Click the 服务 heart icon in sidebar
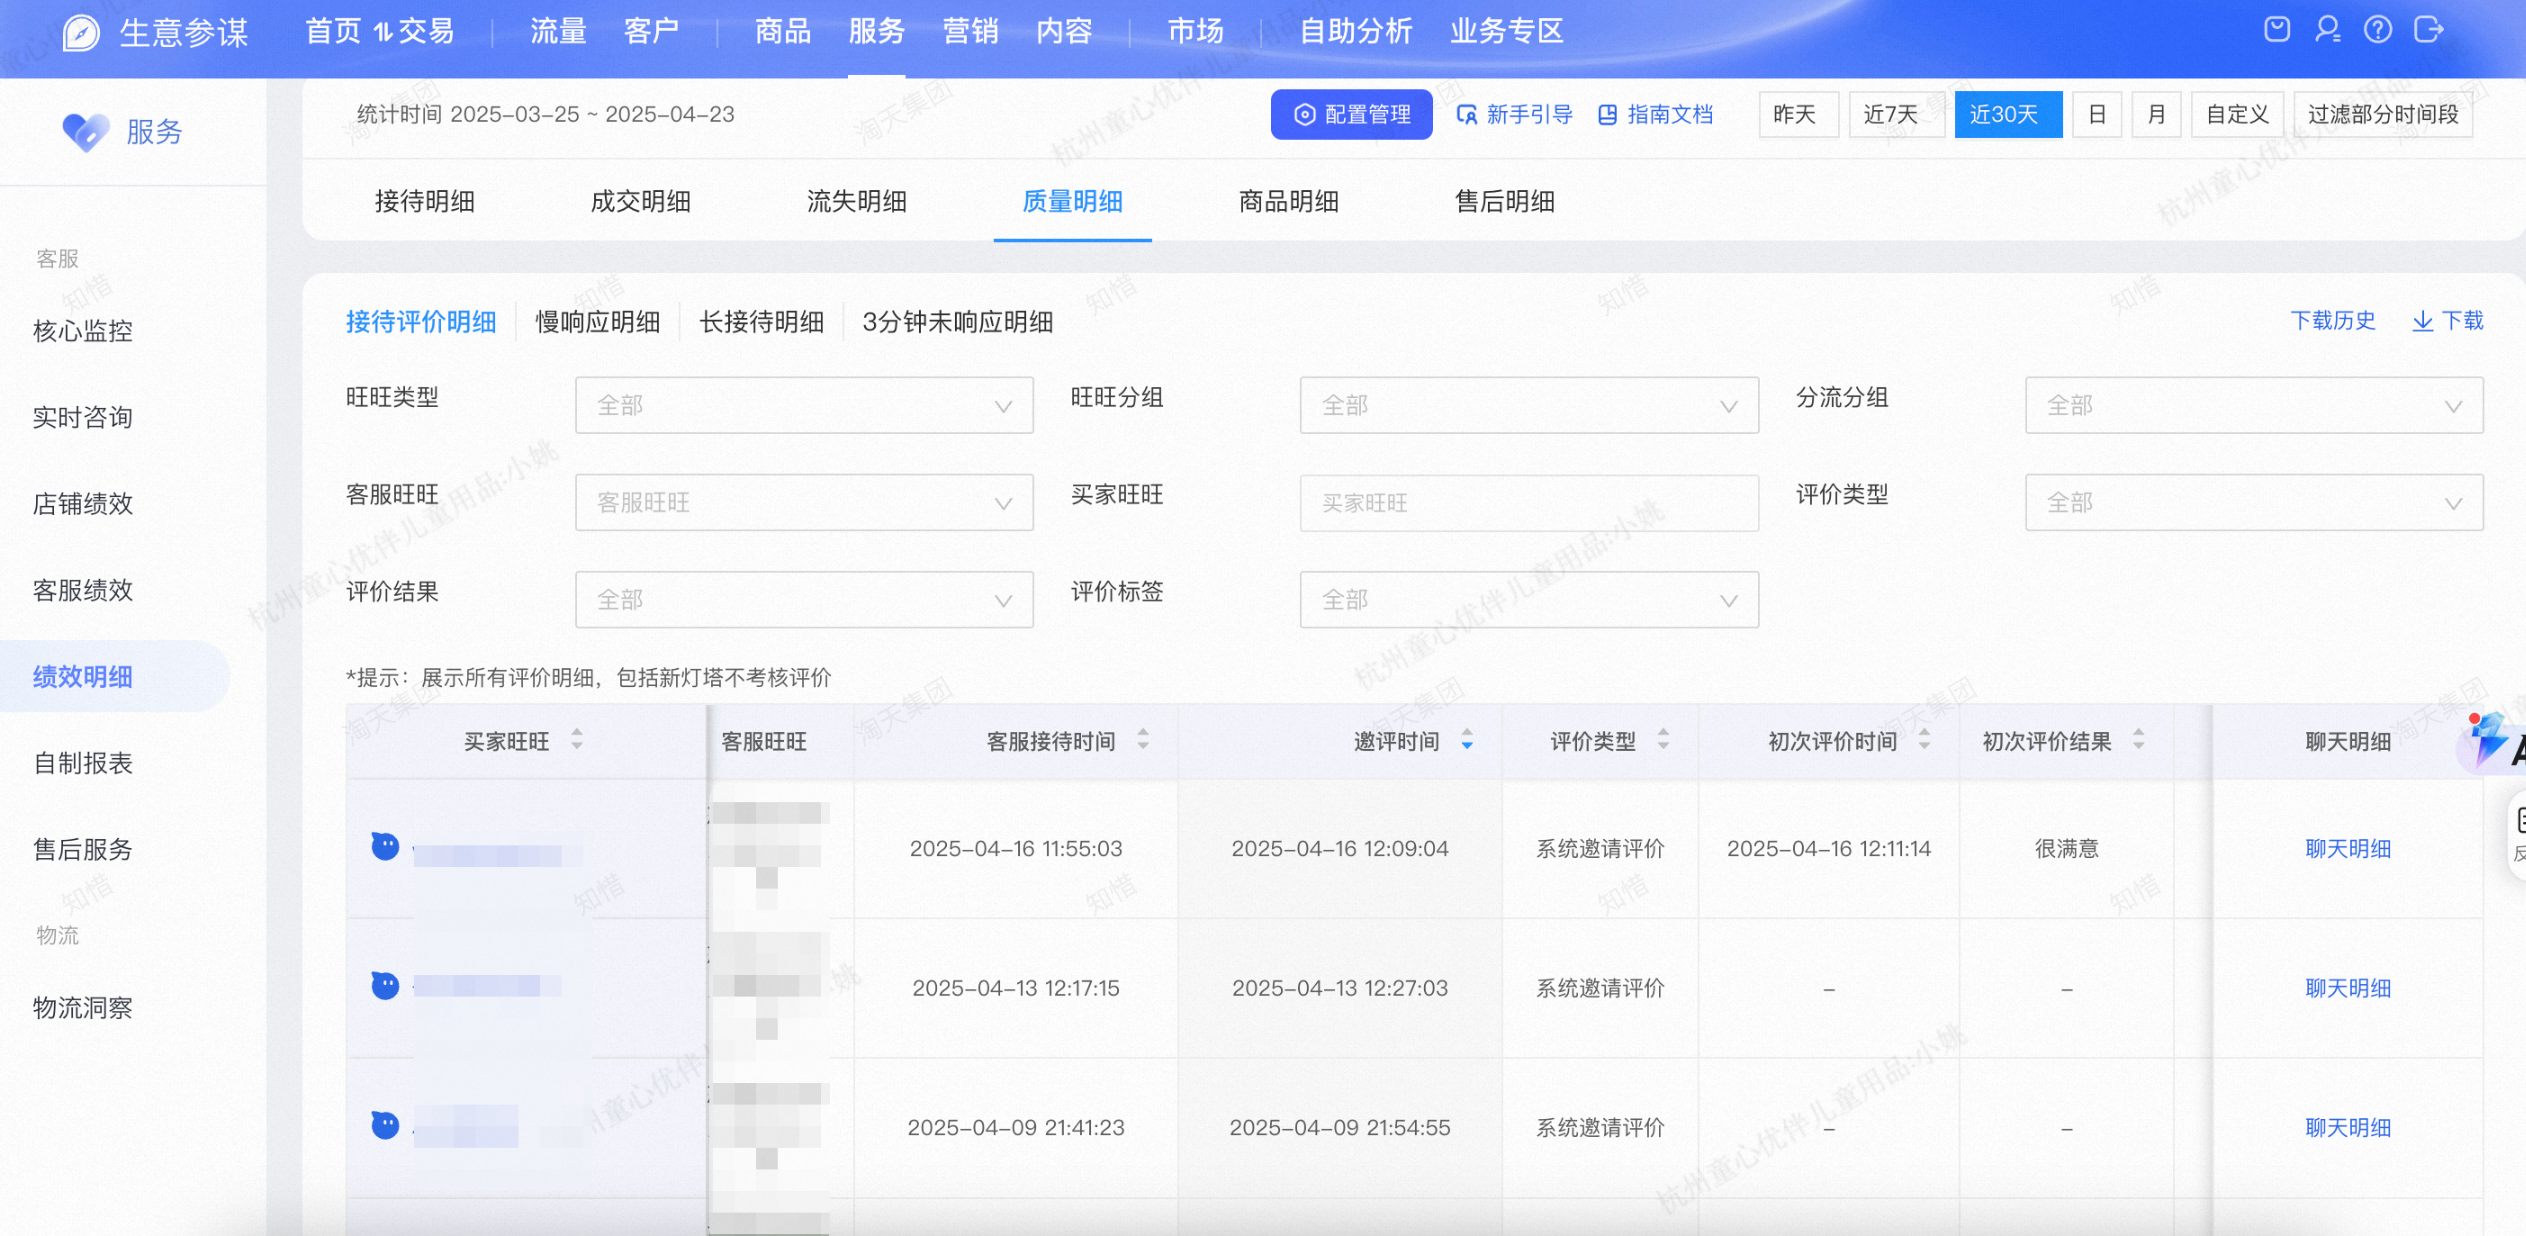The width and height of the screenshot is (2526, 1236). [86, 132]
